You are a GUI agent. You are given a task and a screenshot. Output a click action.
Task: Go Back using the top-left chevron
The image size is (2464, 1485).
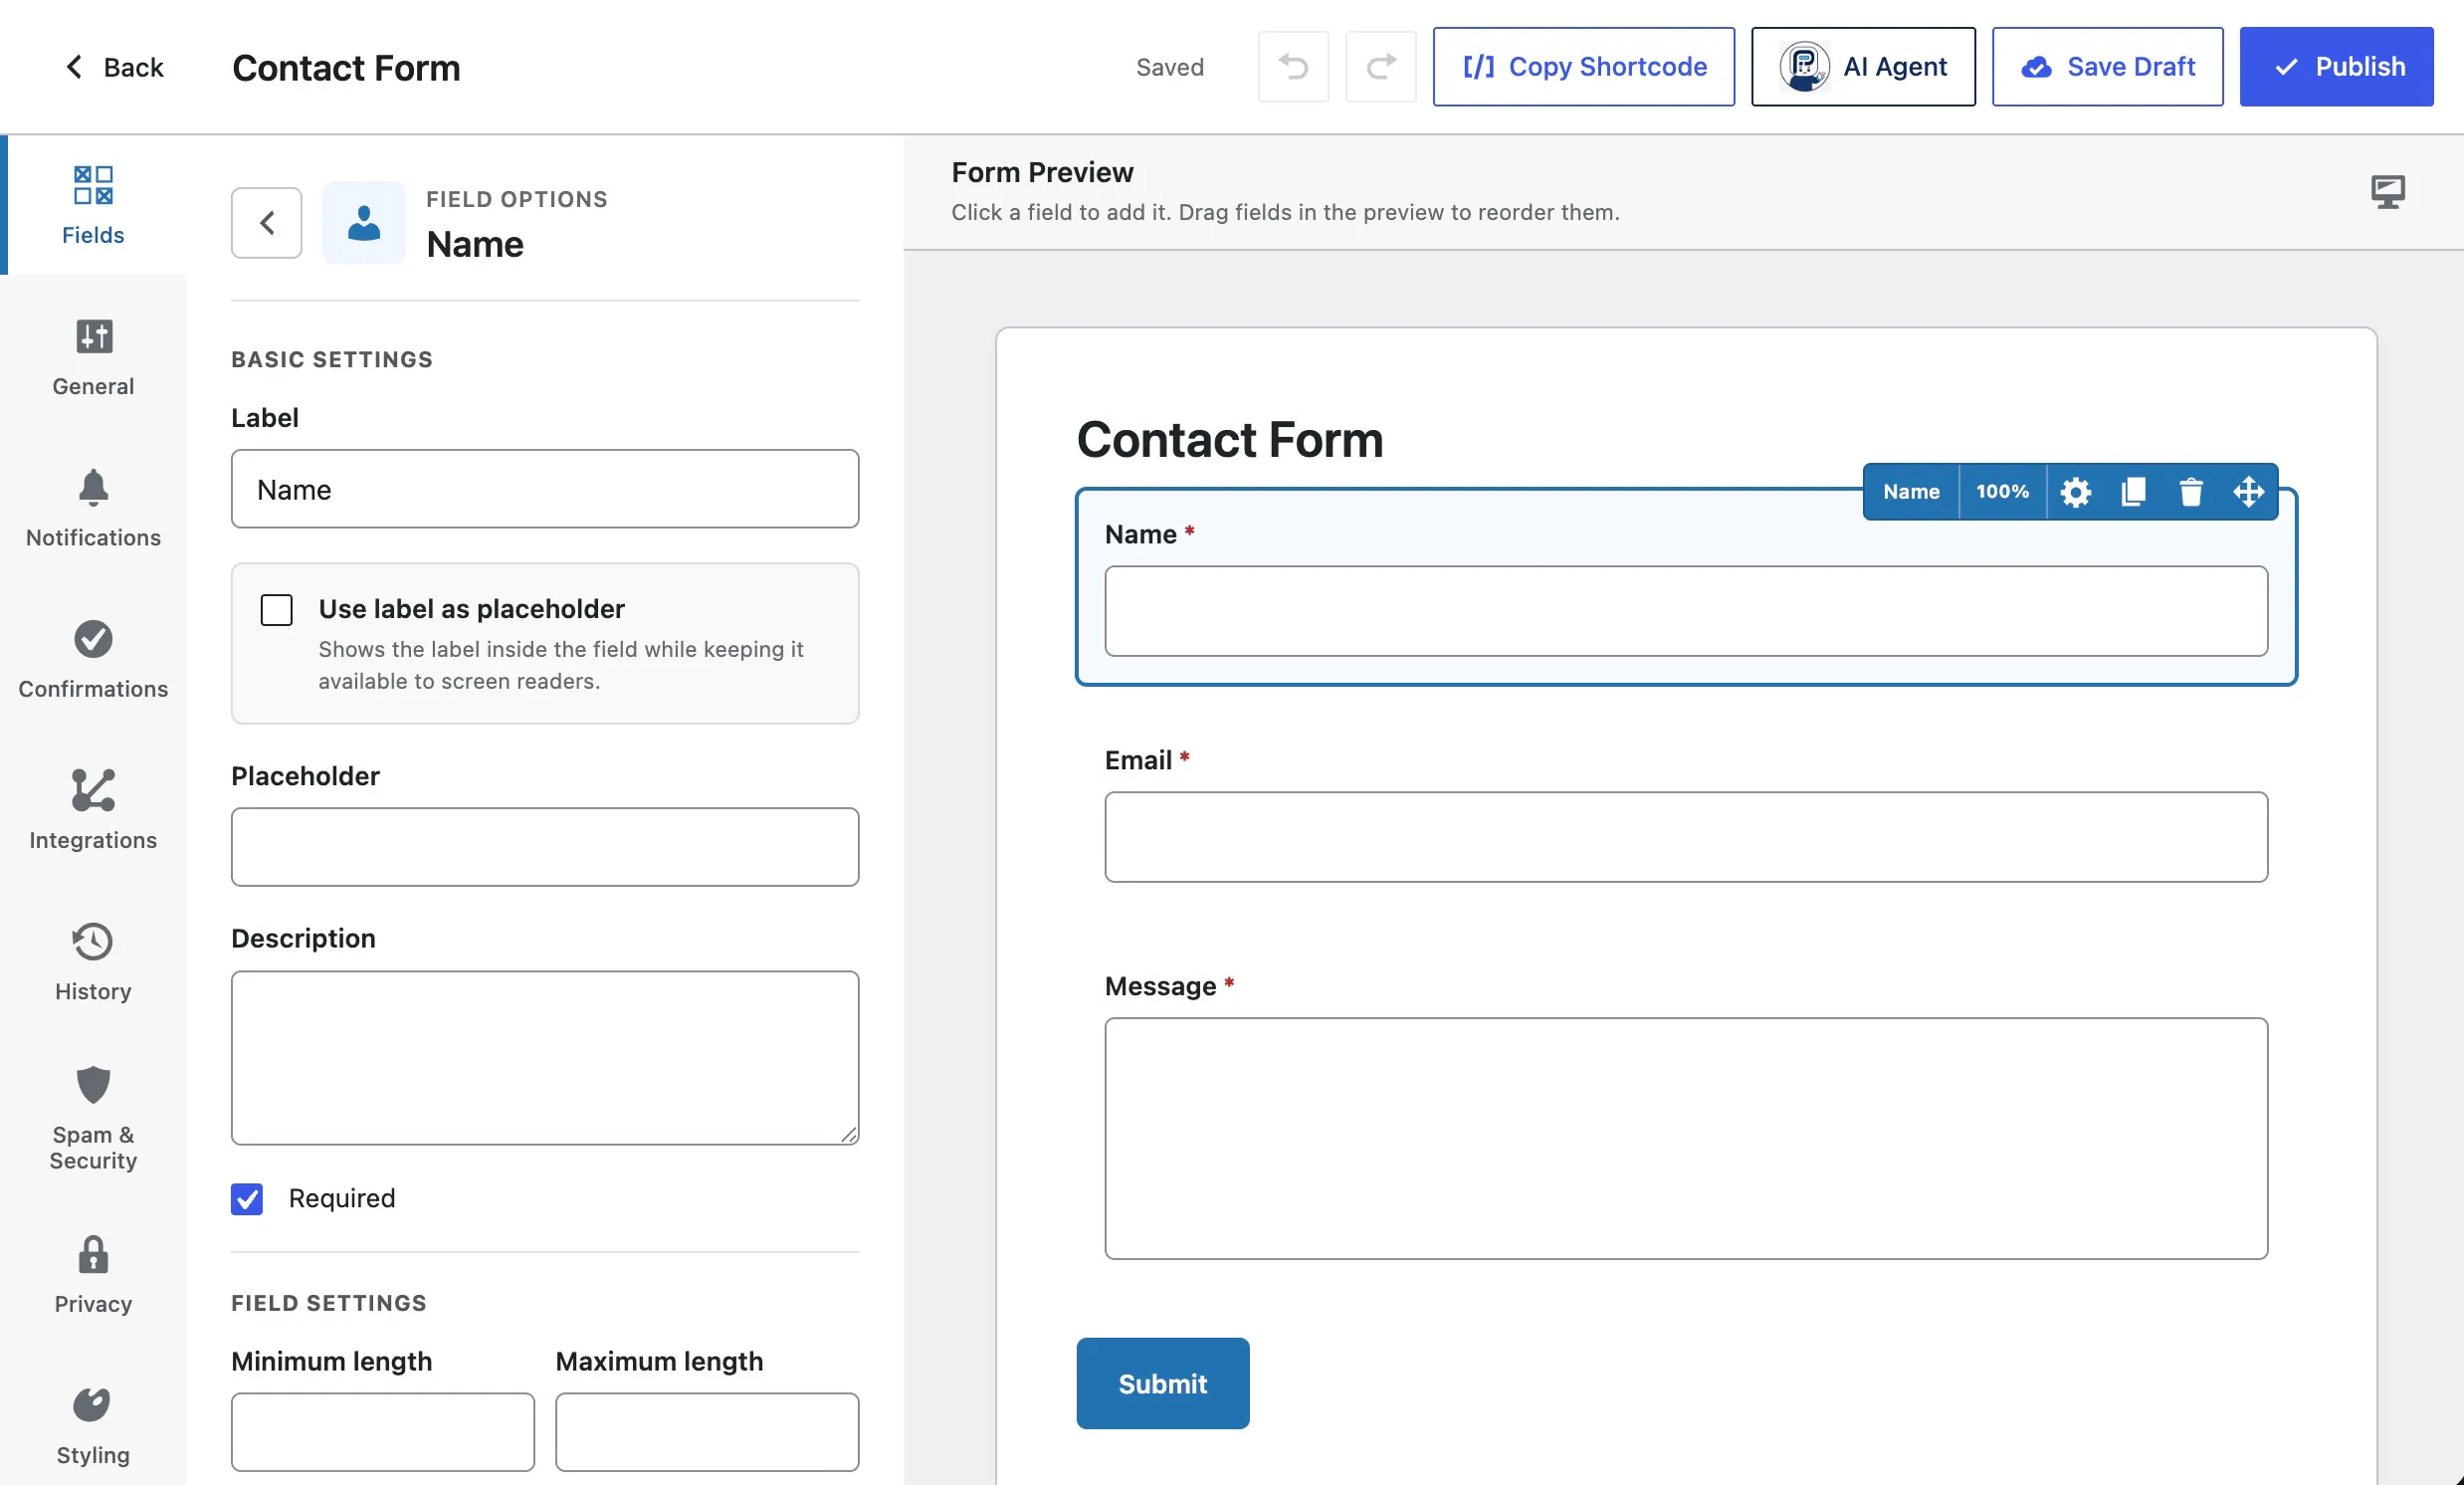tap(113, 67)
